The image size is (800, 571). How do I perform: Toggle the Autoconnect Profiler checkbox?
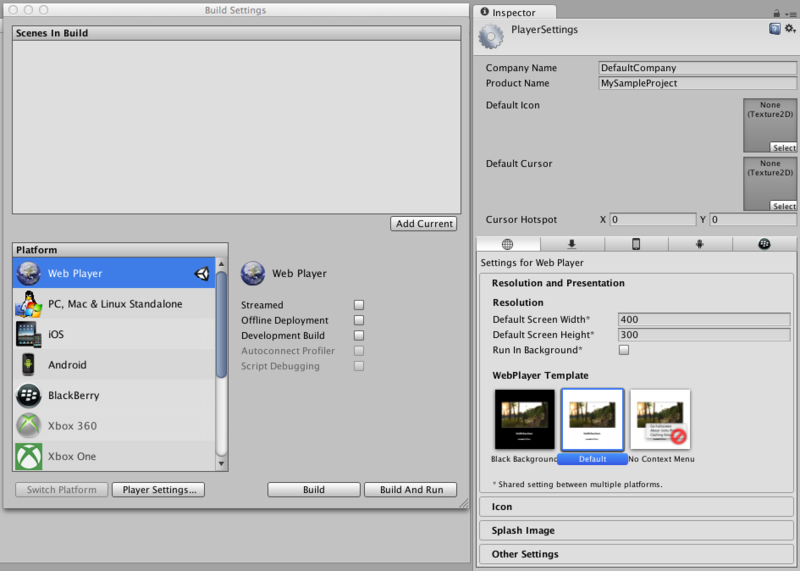pos(359,351)
